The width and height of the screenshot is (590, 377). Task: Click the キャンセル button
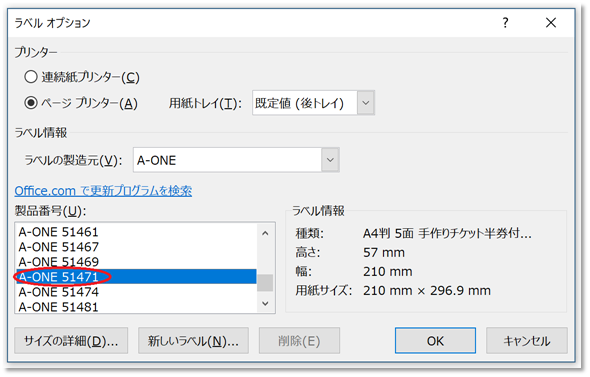click(527, 341)
